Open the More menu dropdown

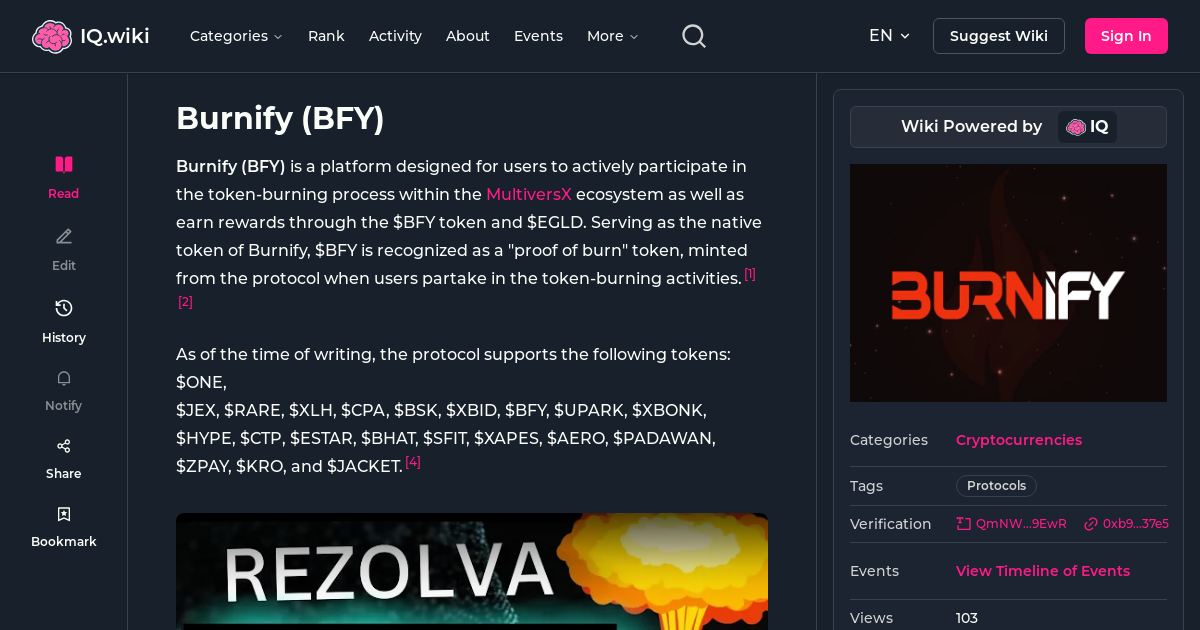click(611, 35)
